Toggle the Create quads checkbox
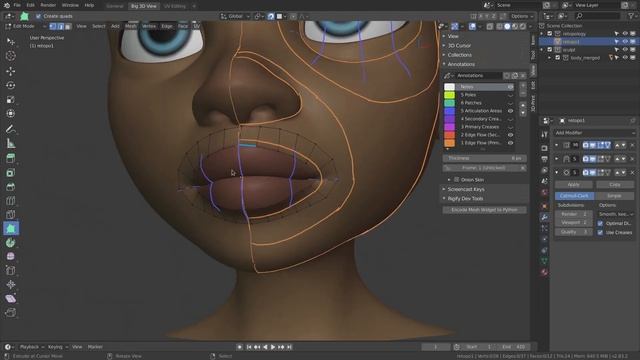 click(38, 16)
